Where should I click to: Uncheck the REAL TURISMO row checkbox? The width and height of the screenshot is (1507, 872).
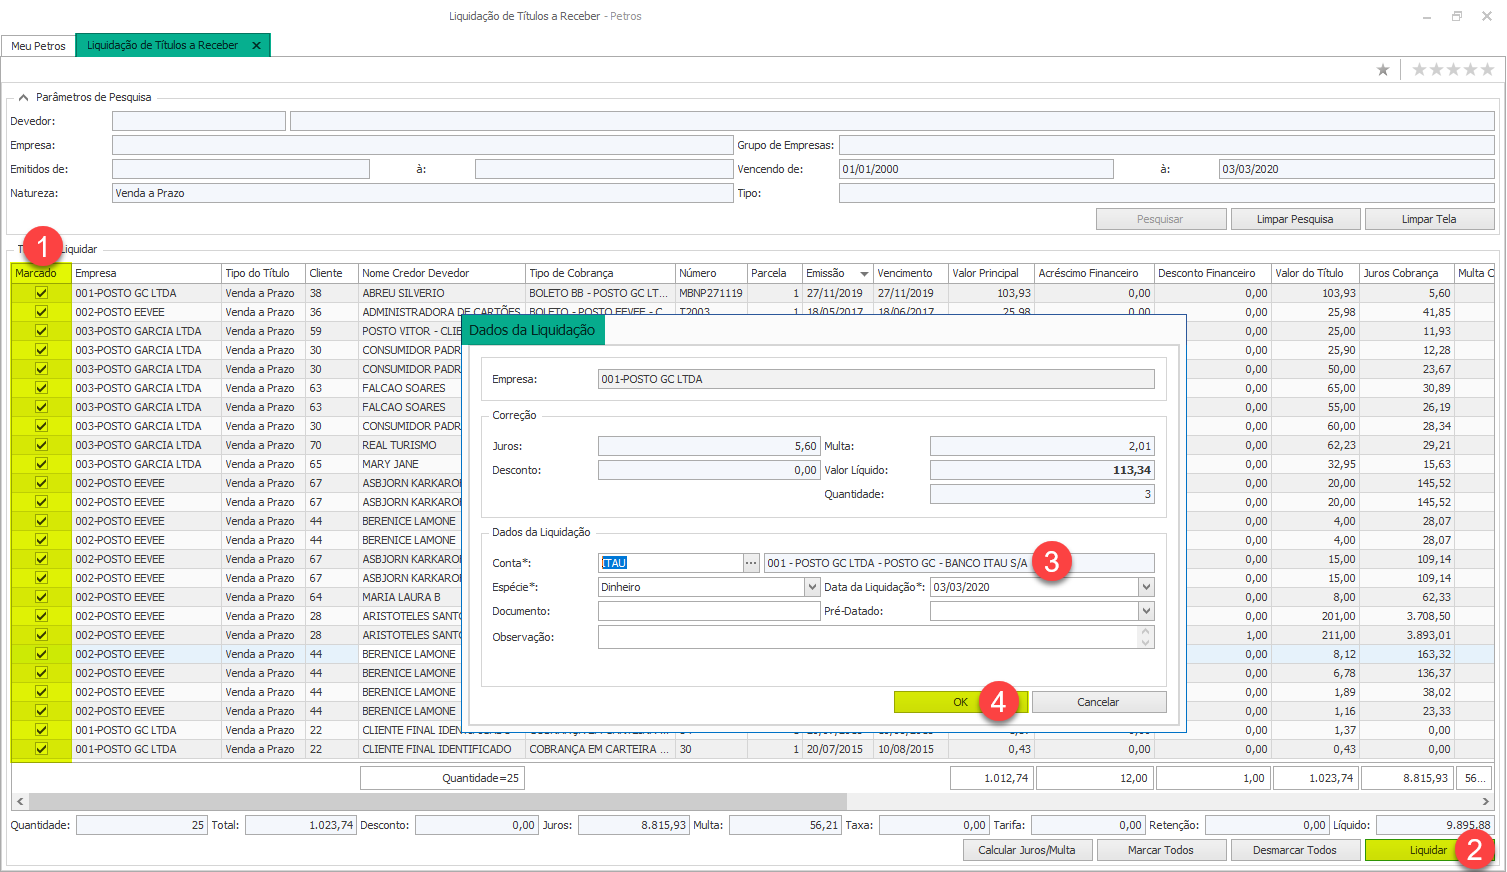pos(41,445)
